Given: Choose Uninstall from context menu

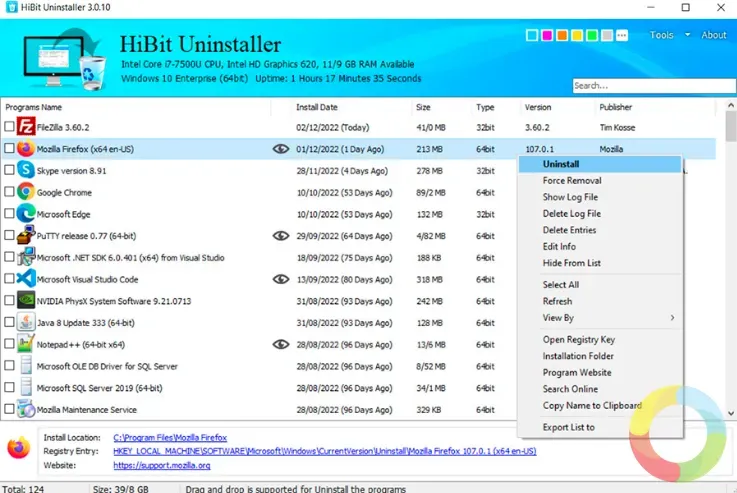Looking at the screenshot, I should click(600, 164).
